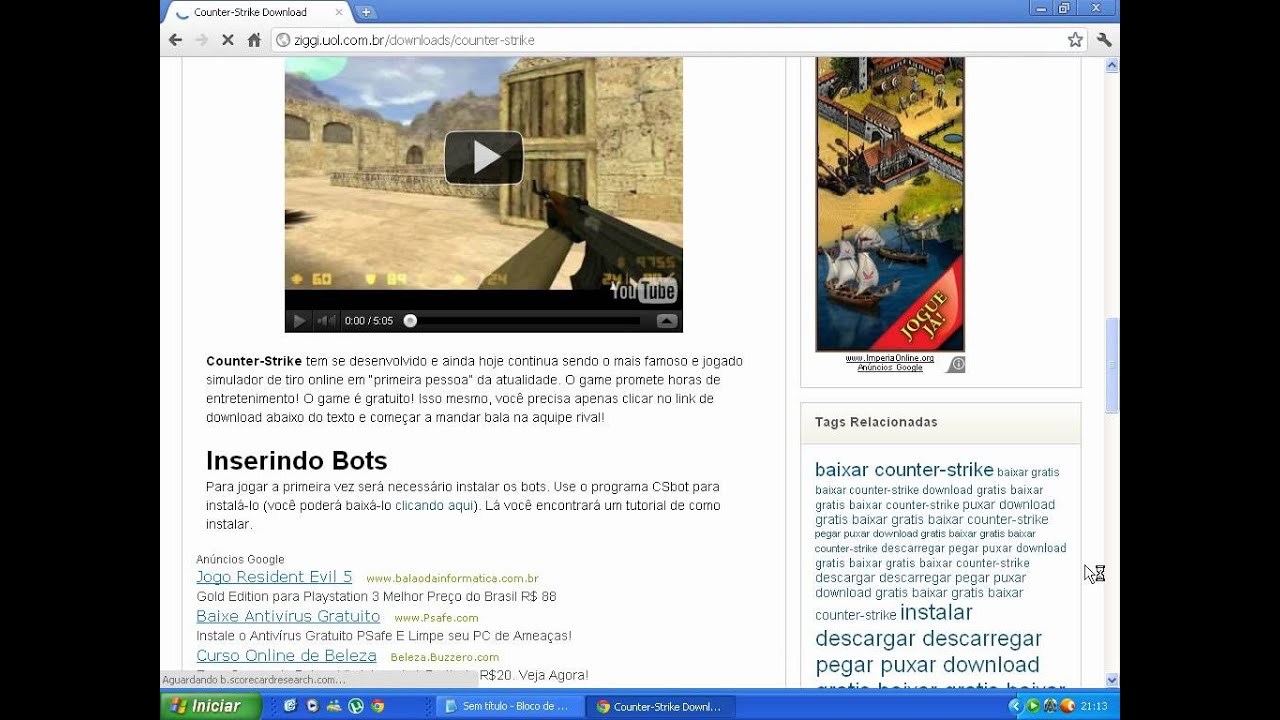Click the 'instalar' tag
Screen dimensions: 1280x720
pos(936,612)
